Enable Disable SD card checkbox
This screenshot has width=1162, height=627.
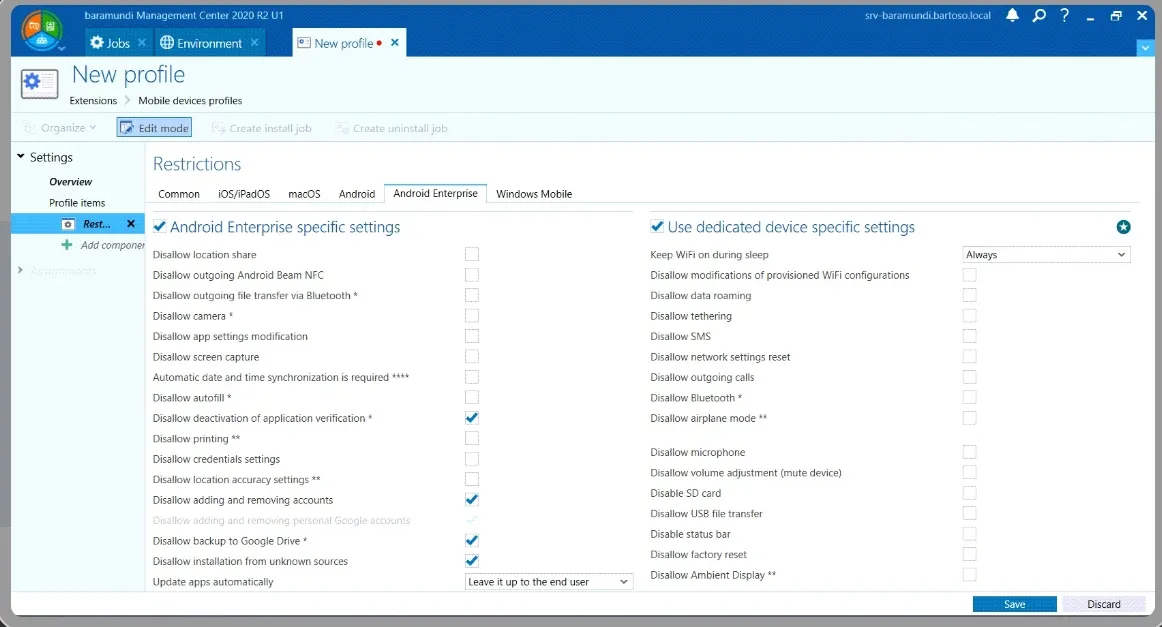[x=969, y=493]
